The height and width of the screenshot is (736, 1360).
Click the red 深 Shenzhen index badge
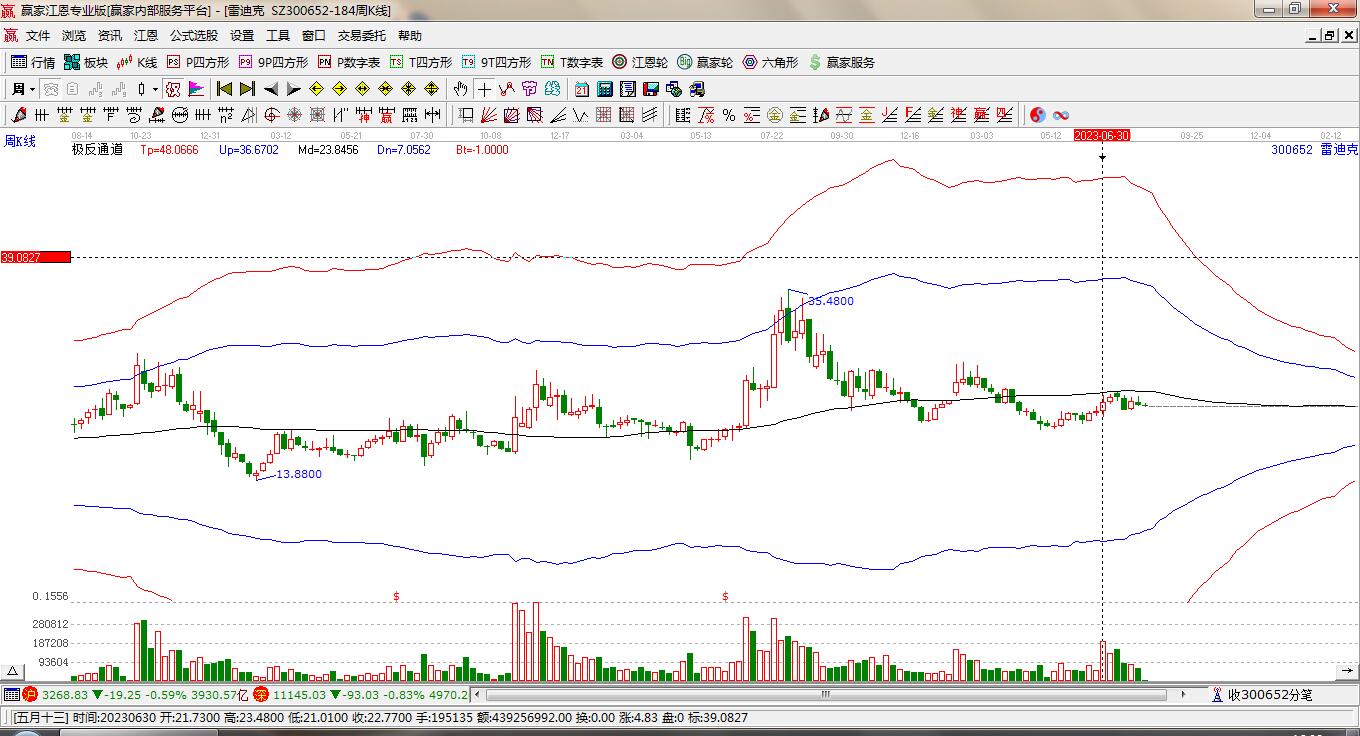[260, 694]
